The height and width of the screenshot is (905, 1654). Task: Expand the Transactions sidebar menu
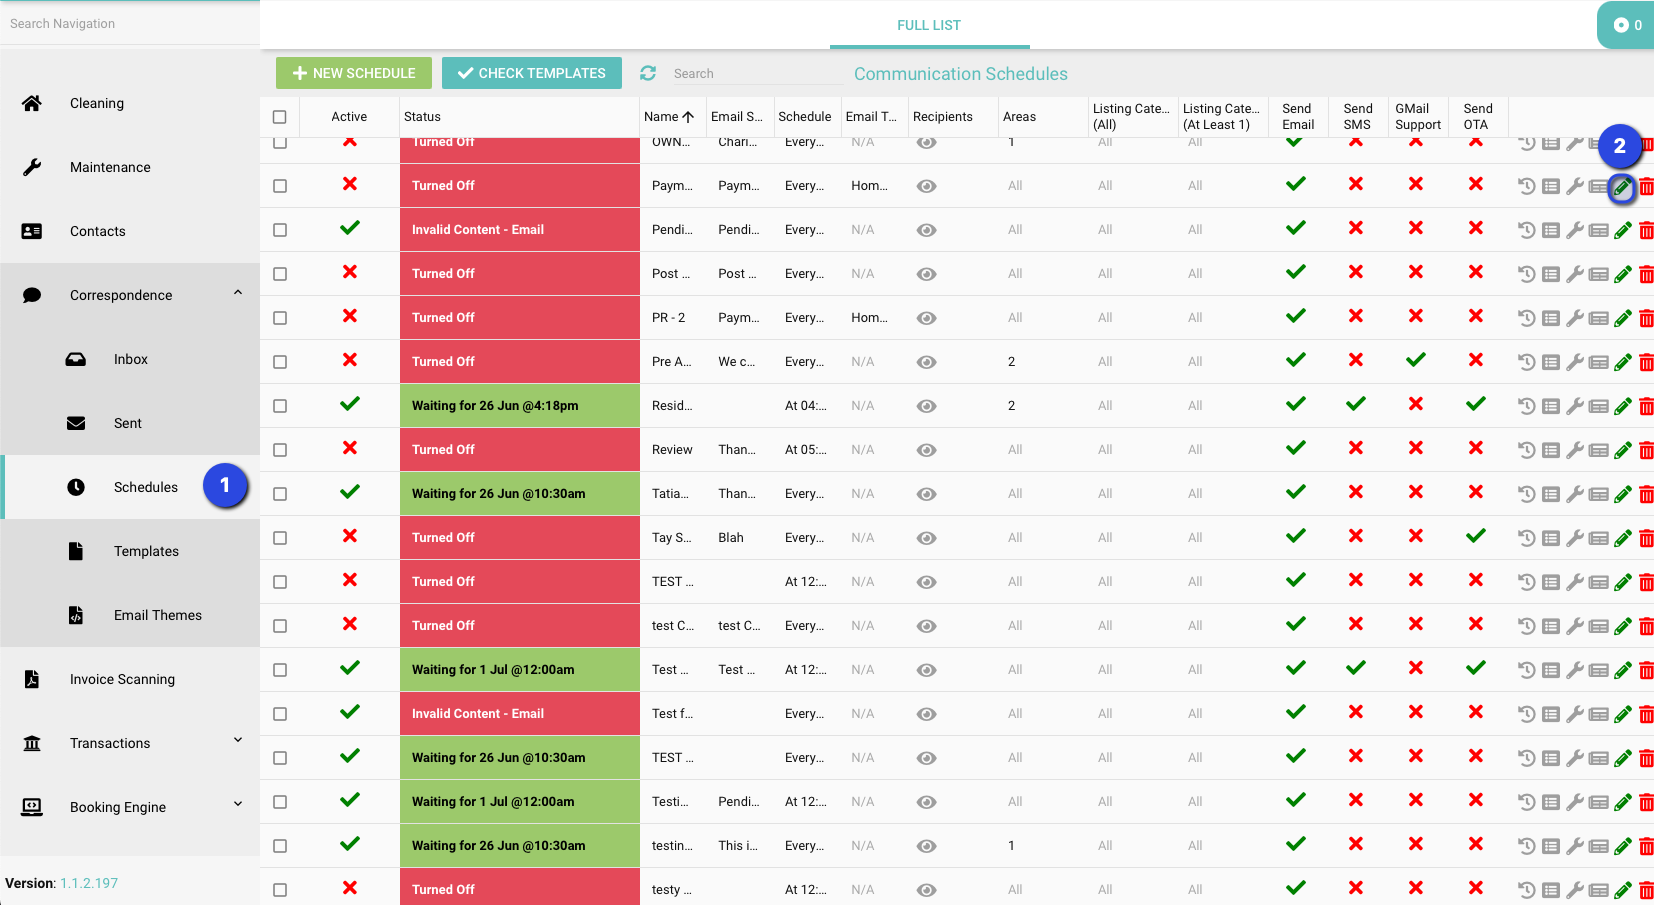pos(238,741)
